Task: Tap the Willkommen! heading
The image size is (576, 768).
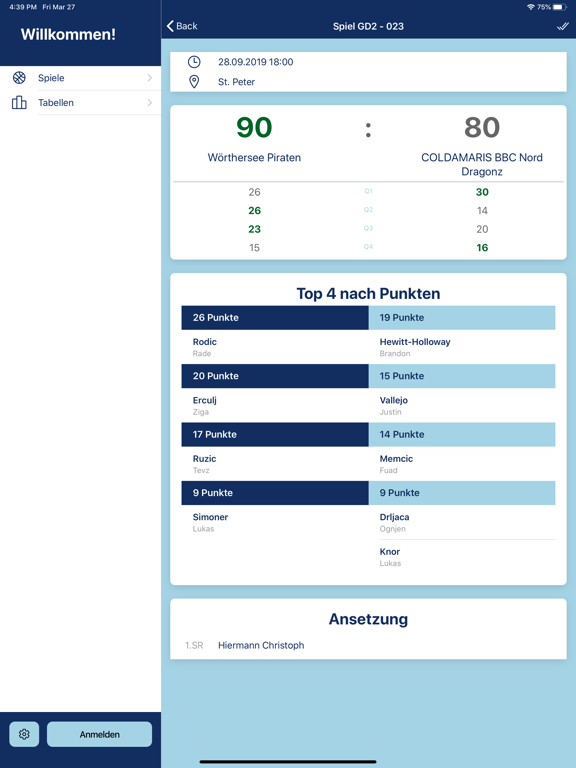Action: (x=68, y=34)
